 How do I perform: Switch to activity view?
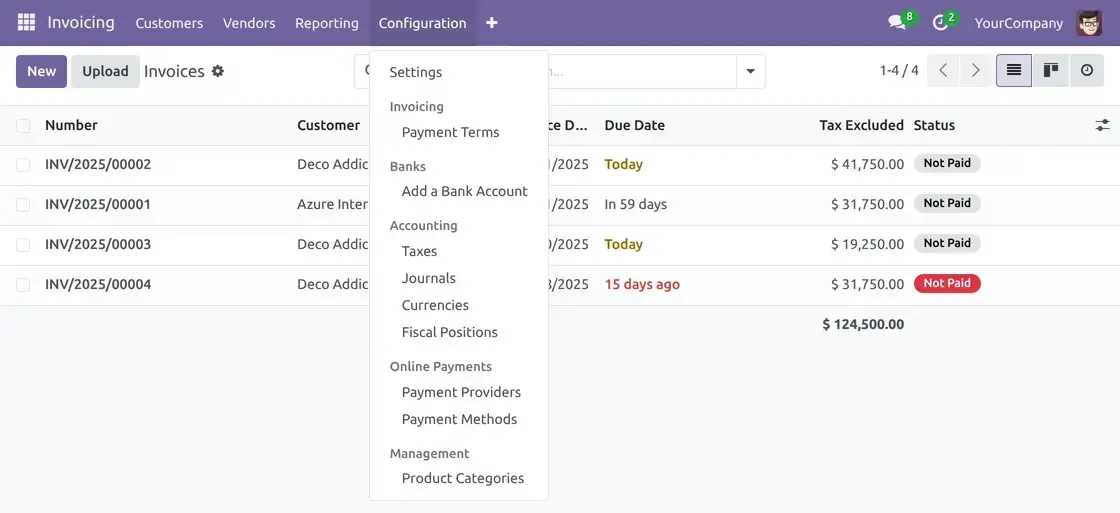(1086, 71)
